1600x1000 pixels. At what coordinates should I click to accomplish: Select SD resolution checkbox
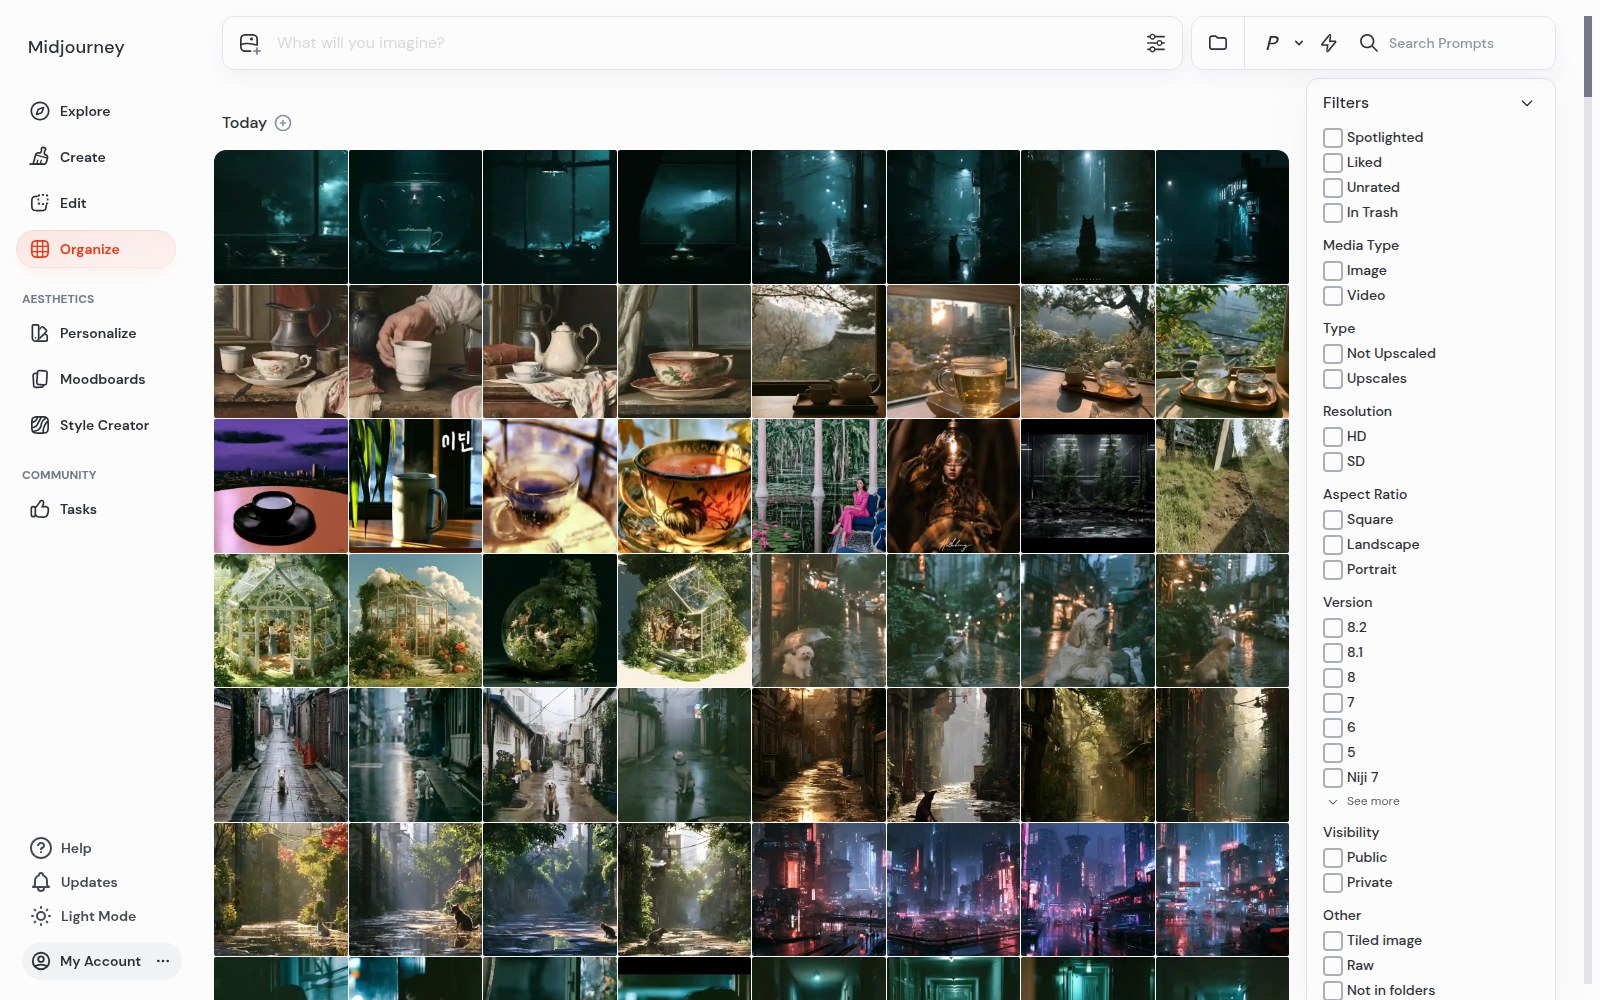pyautogui.click(x=1333, y=461)
